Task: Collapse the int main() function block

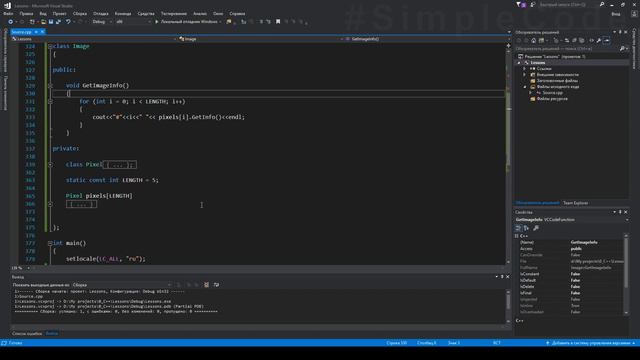Action: click(x=50, y=243)
